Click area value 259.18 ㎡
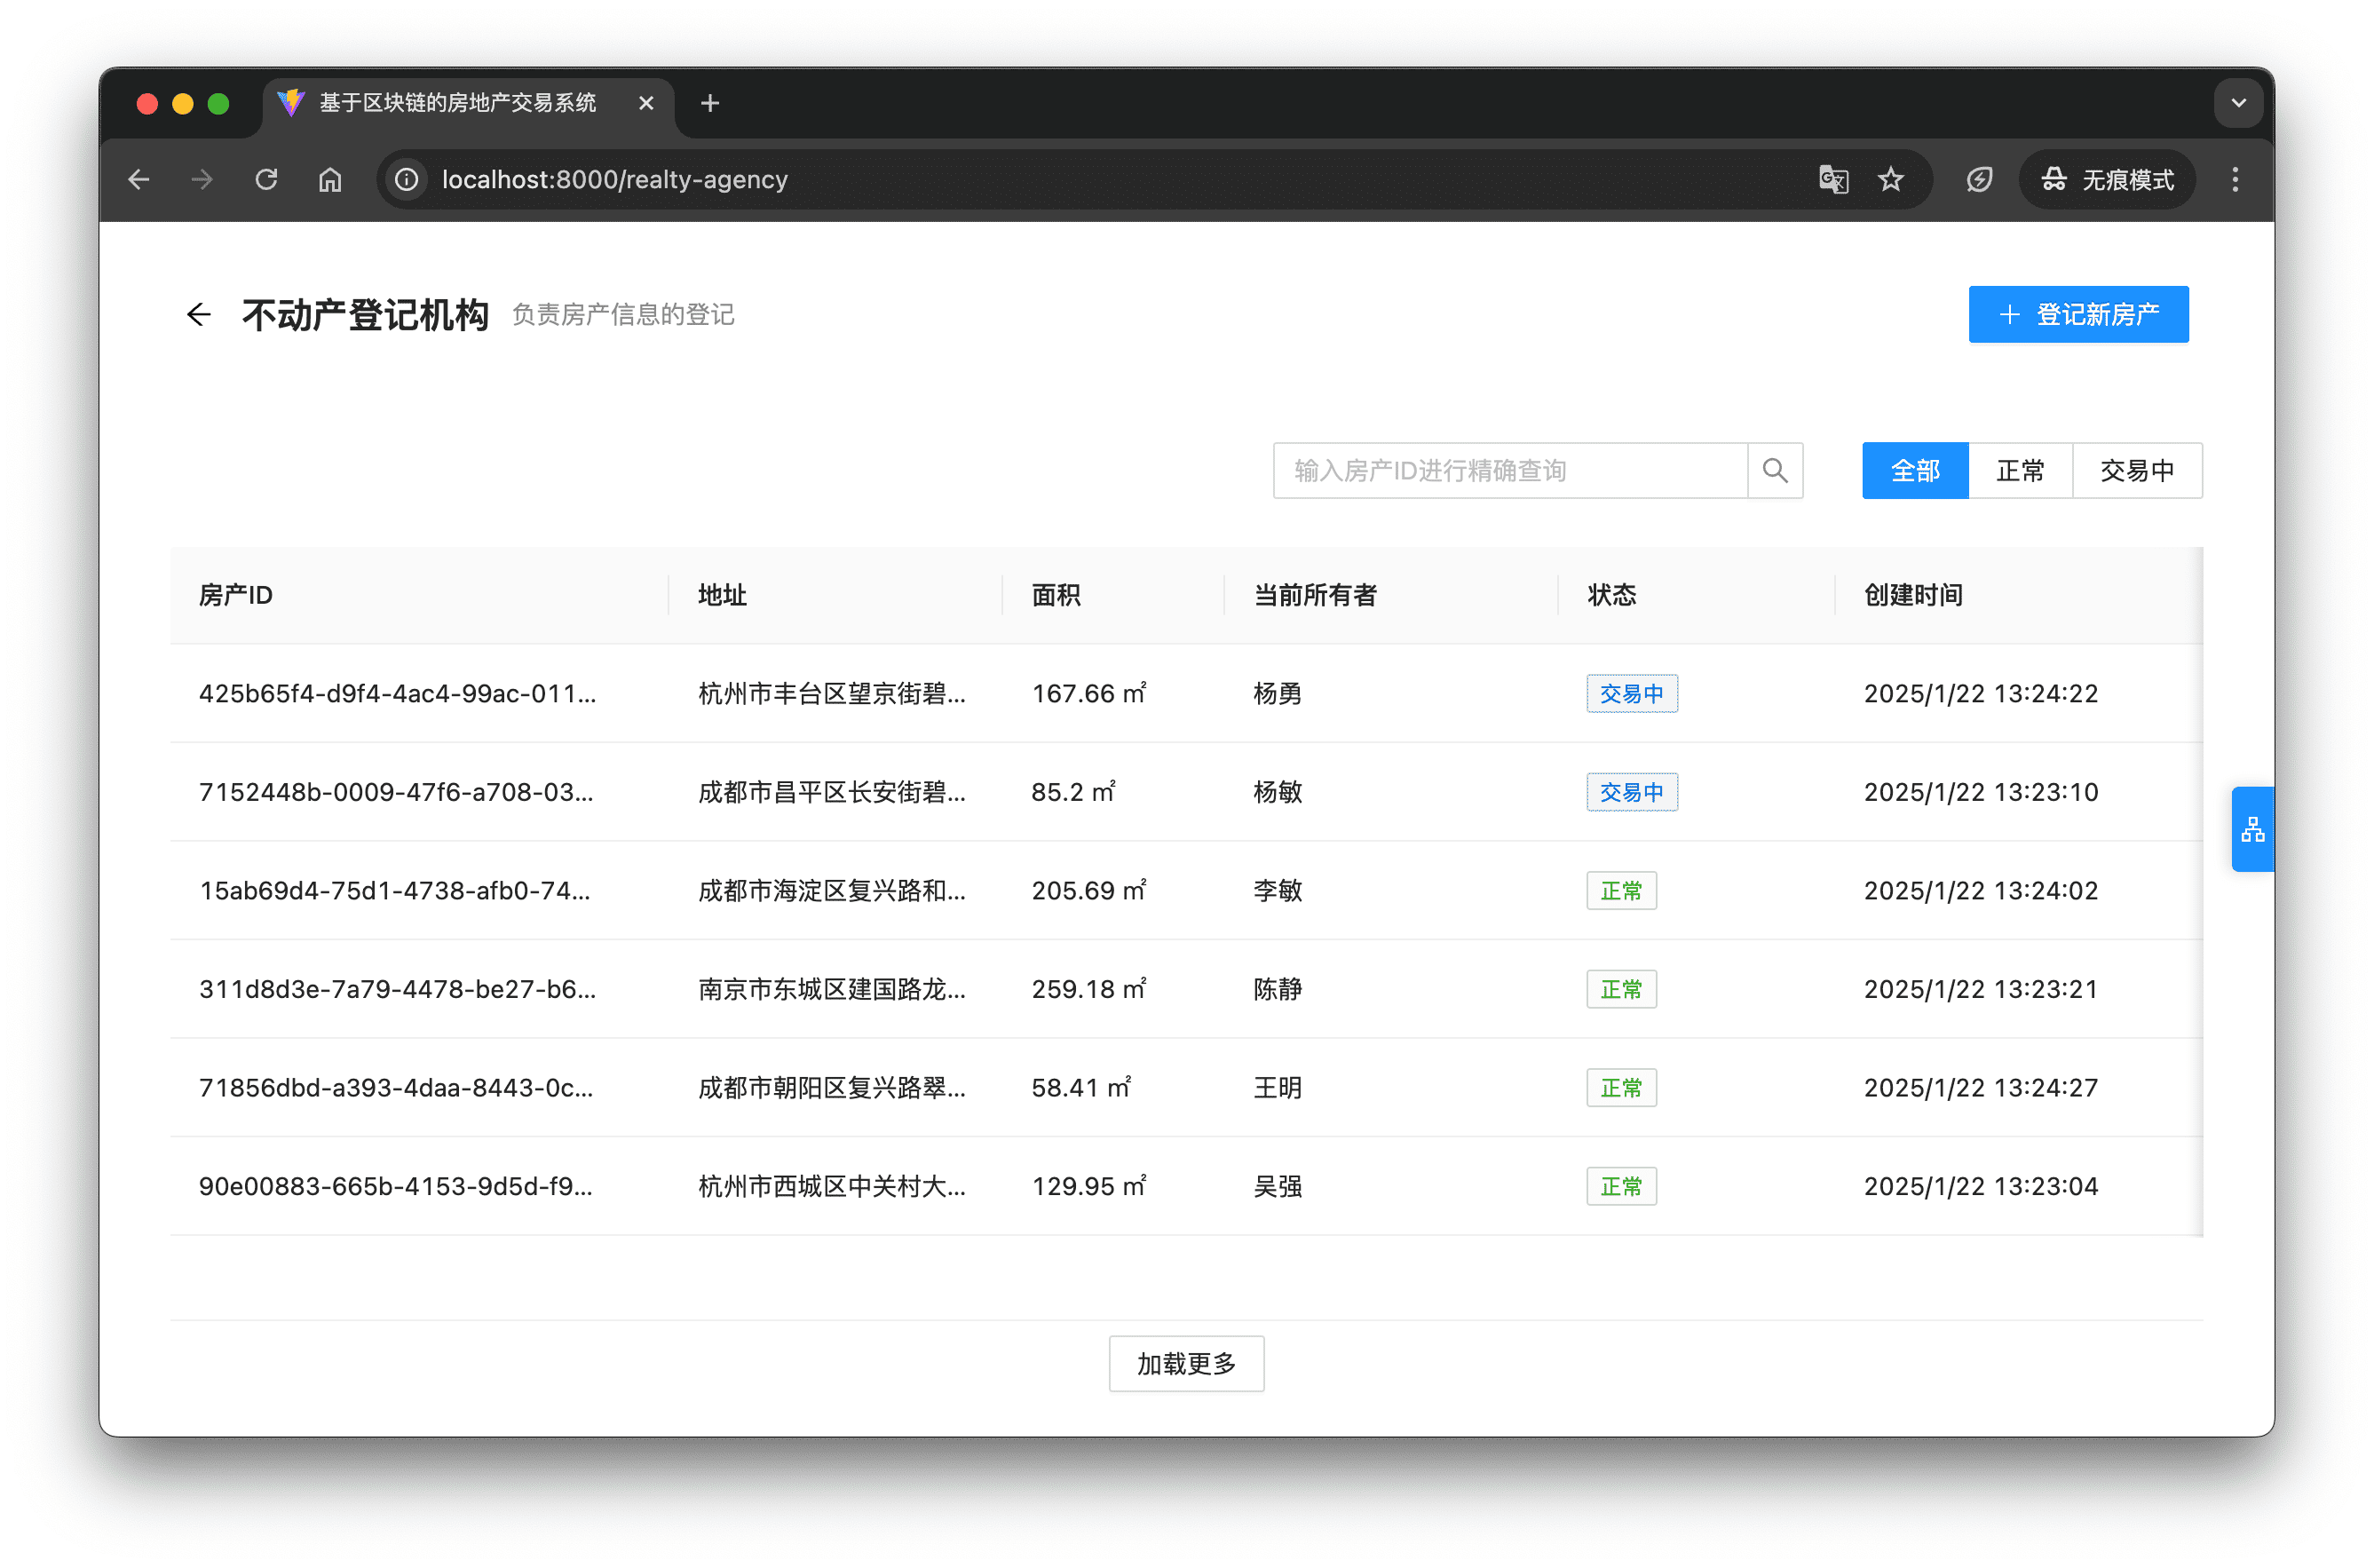 coord(1089,990)
